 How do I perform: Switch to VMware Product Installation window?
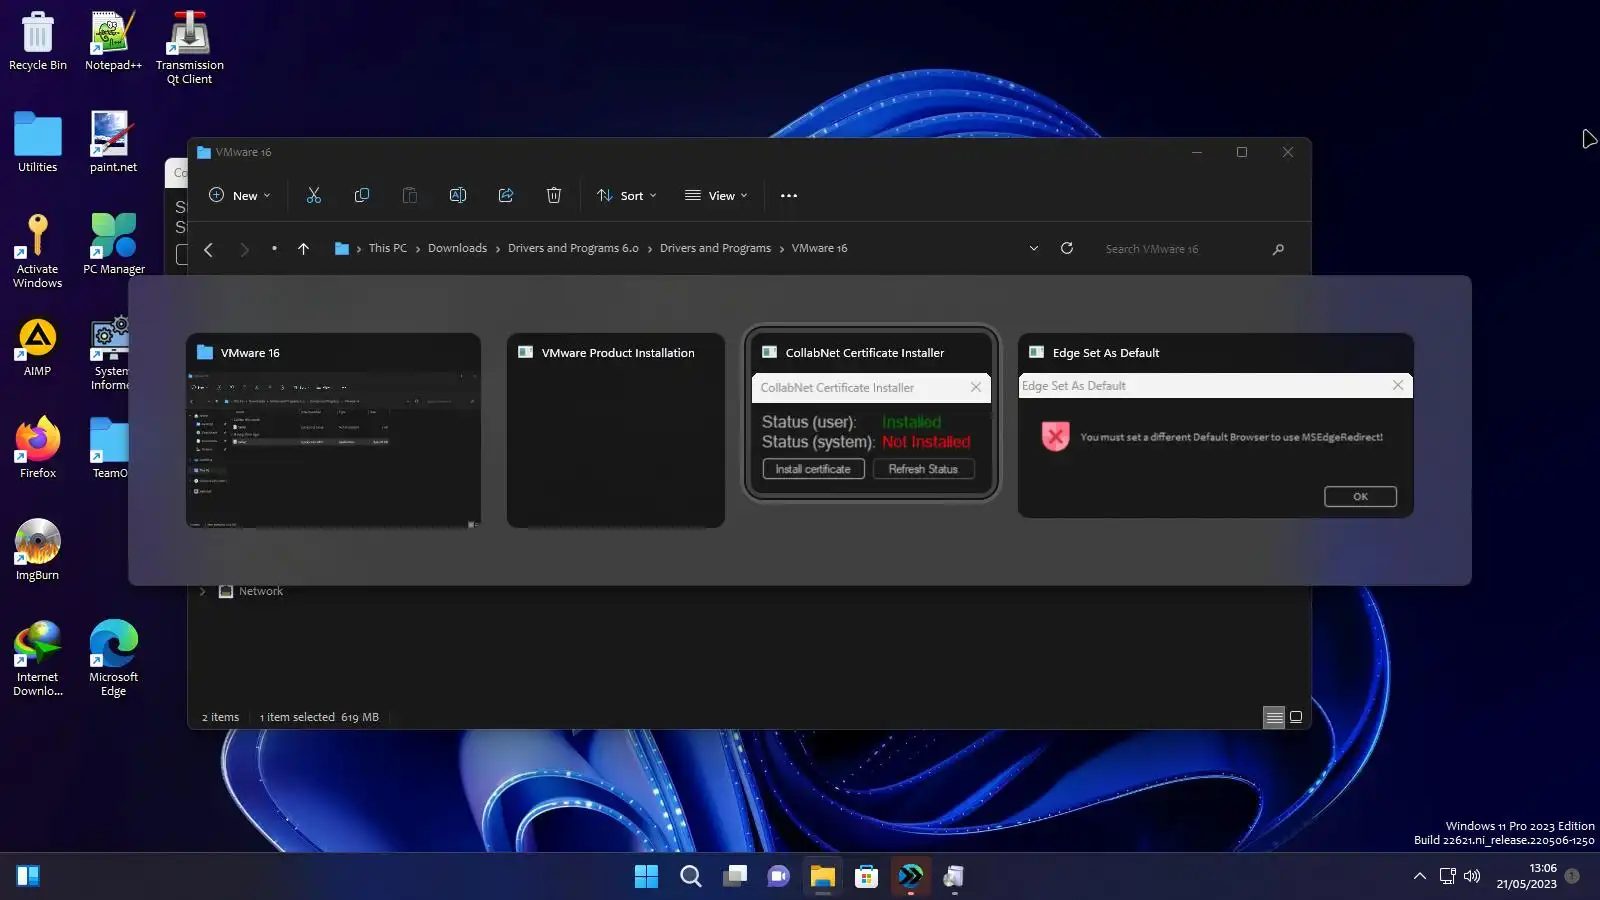click(x=616, y=430)
